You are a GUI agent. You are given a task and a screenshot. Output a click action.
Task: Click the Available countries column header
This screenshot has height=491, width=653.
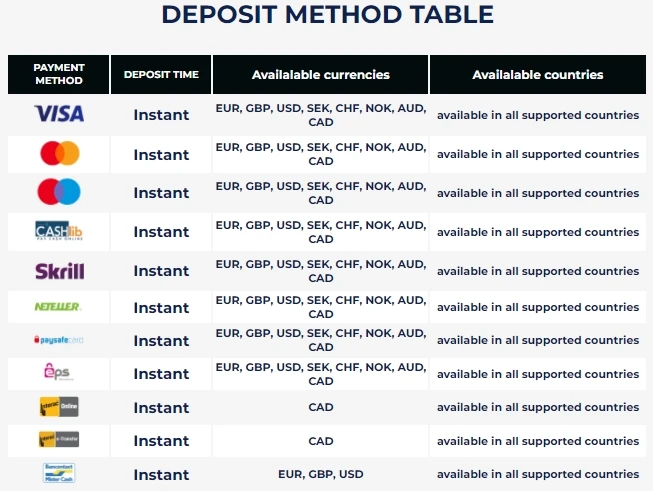tap(538, 74)
